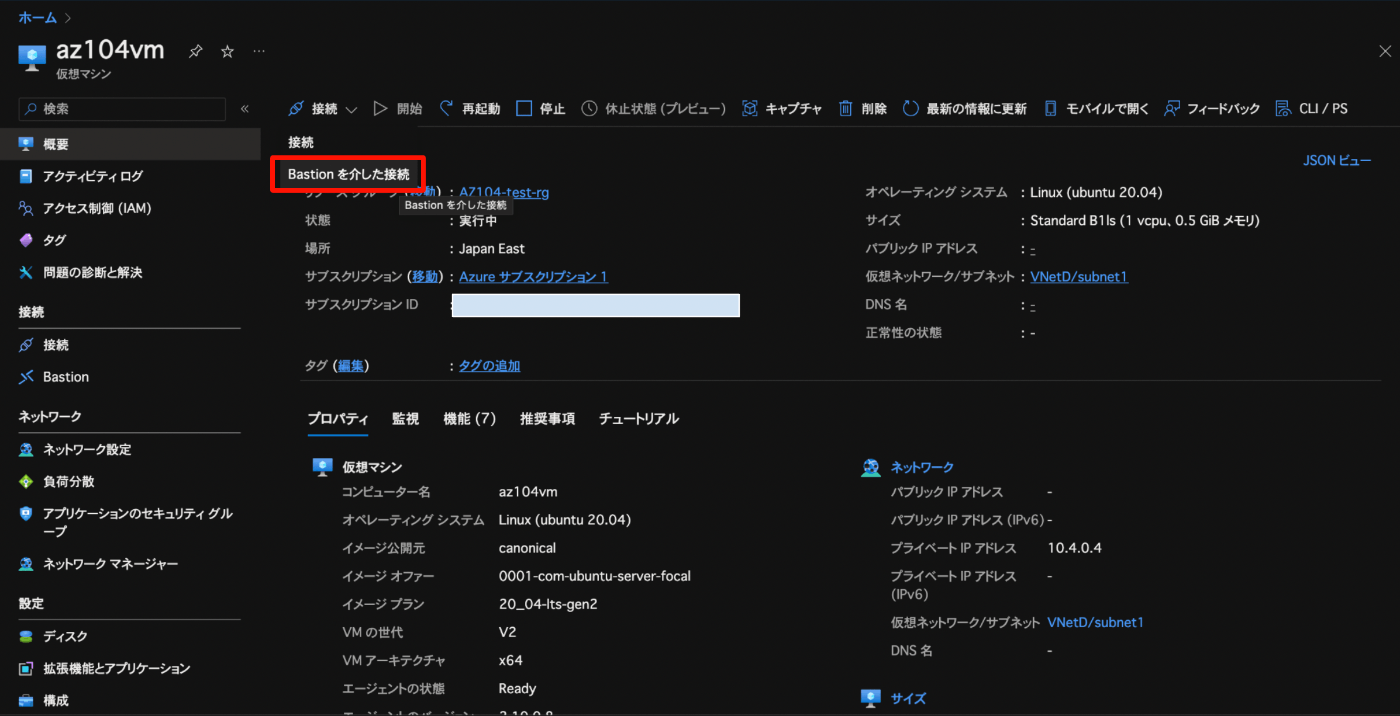This screenshot has height=716, width=1400.
Task: Open the サイズ properties section heading
Action: [x=908, y=699]
